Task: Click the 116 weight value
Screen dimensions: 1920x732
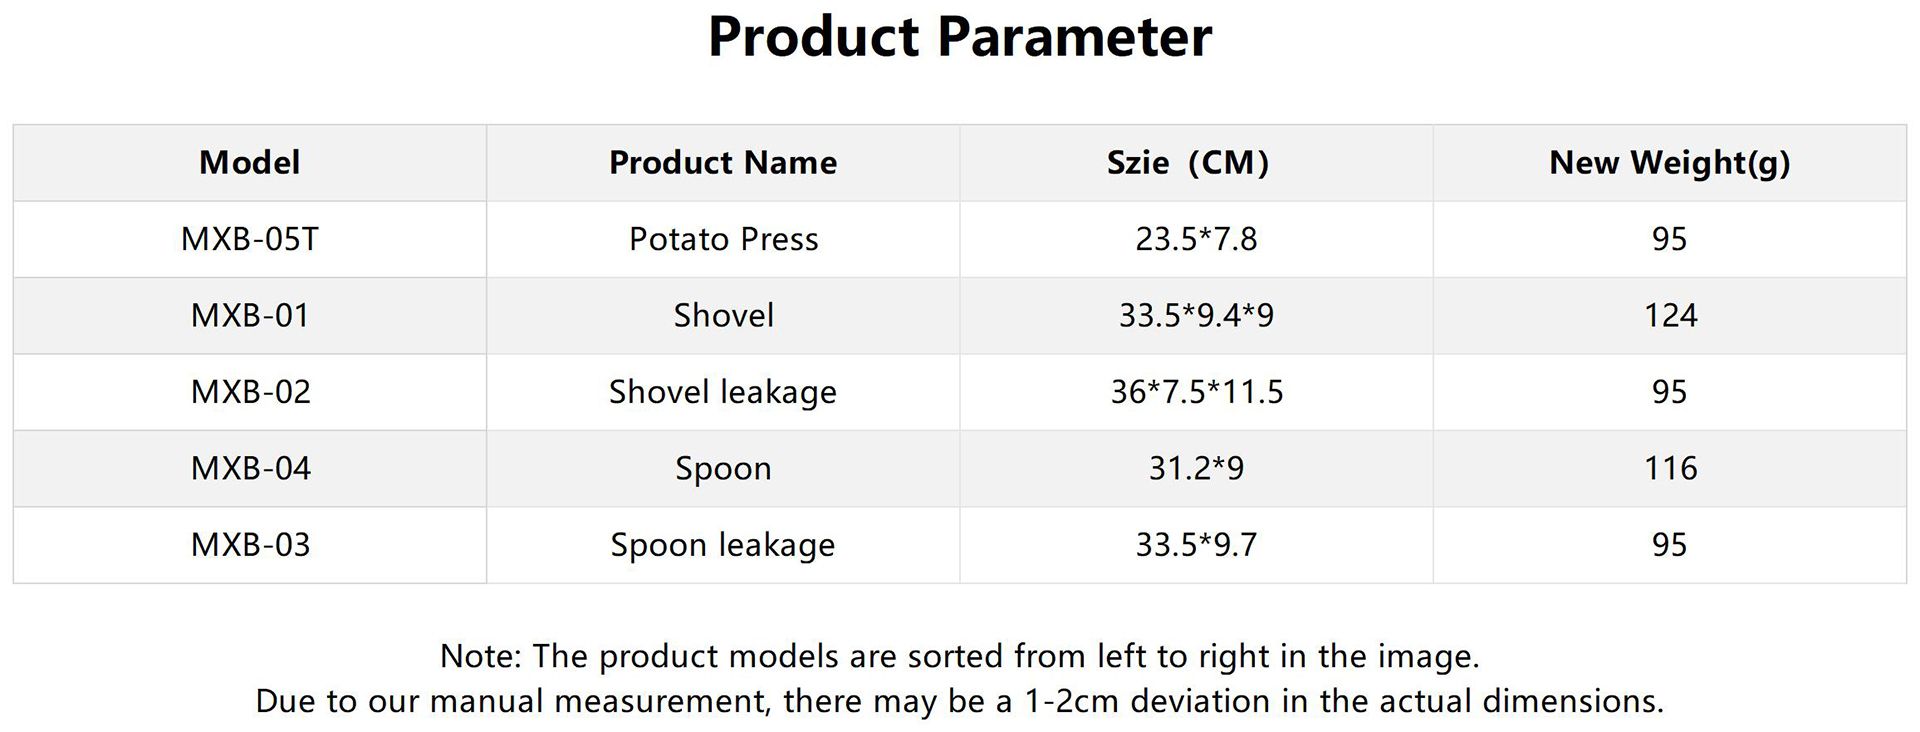Action: click(1670, 469)
